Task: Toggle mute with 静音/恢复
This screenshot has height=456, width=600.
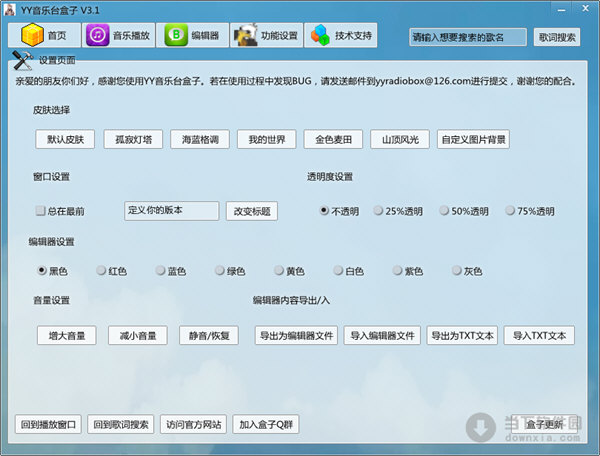Action: (209, 335)
